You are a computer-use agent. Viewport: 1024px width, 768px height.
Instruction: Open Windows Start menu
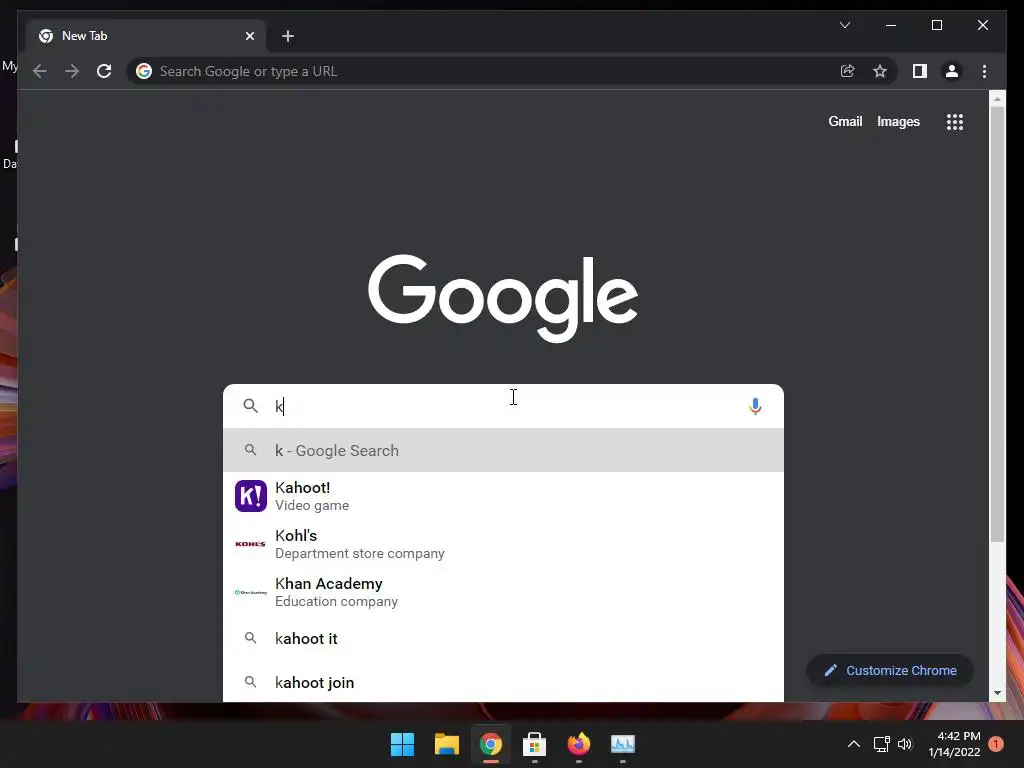pyautogui.click(x=402, y=744)
